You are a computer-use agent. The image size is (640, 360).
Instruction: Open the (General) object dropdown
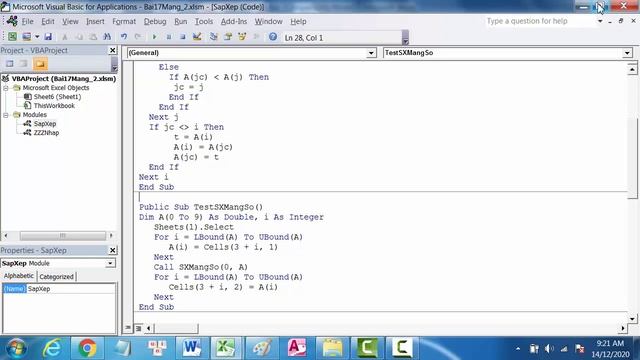[371, 53]
